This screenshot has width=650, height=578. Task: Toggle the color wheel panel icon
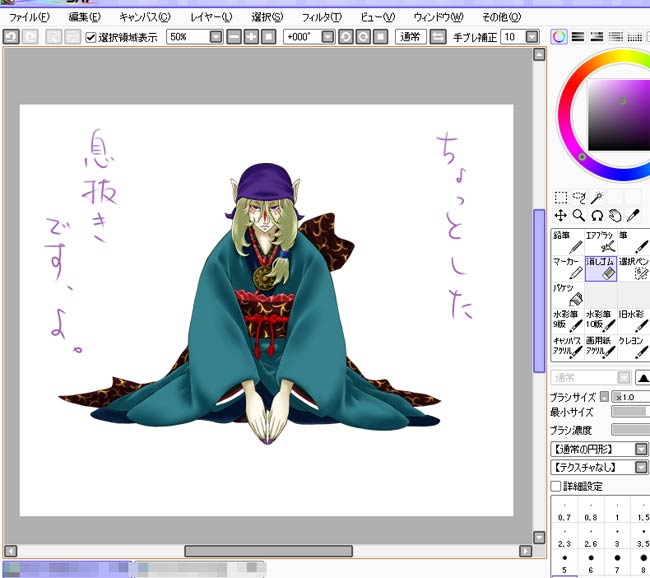click(559, 37)
